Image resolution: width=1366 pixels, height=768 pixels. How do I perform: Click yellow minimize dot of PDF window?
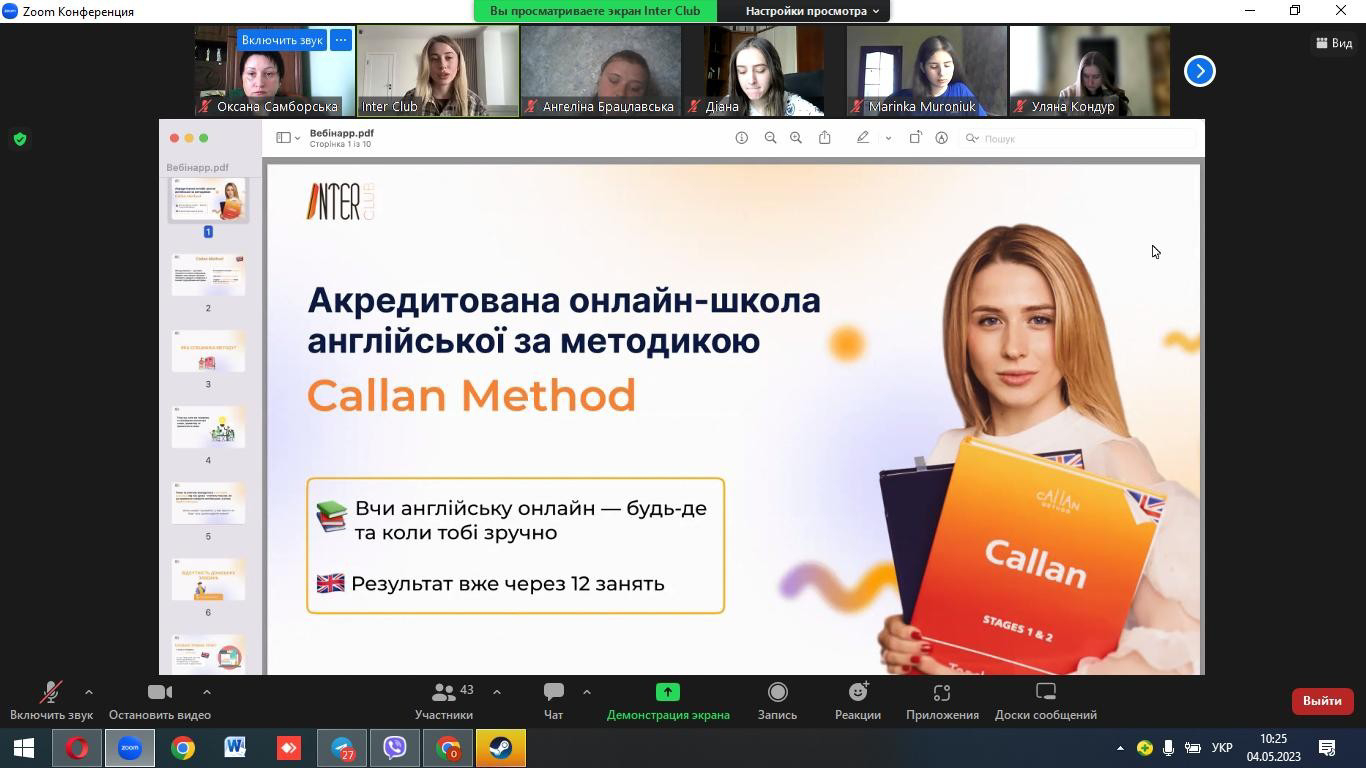coord(189,138)
